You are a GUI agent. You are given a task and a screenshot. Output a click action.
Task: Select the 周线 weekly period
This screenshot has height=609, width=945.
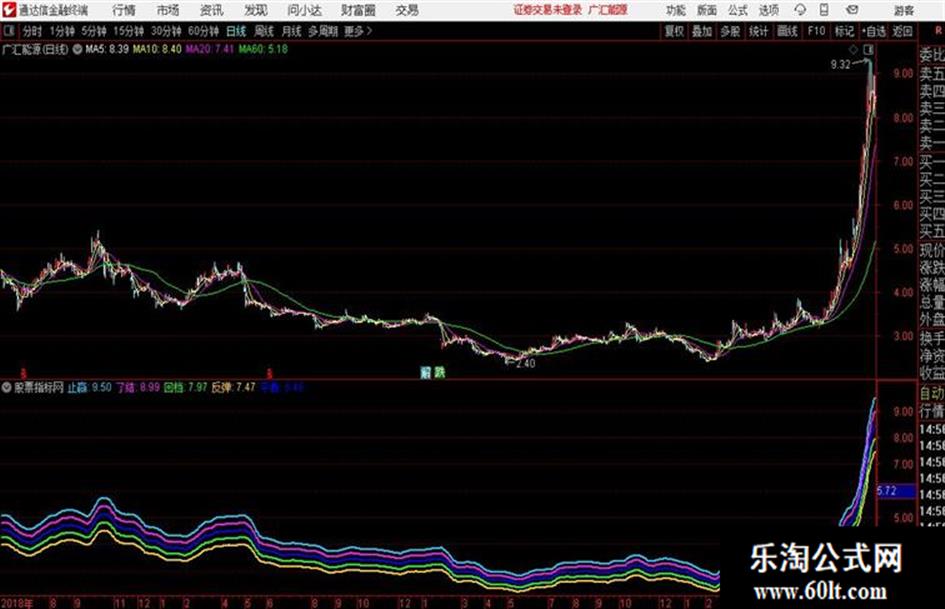[x=264, y=31]
